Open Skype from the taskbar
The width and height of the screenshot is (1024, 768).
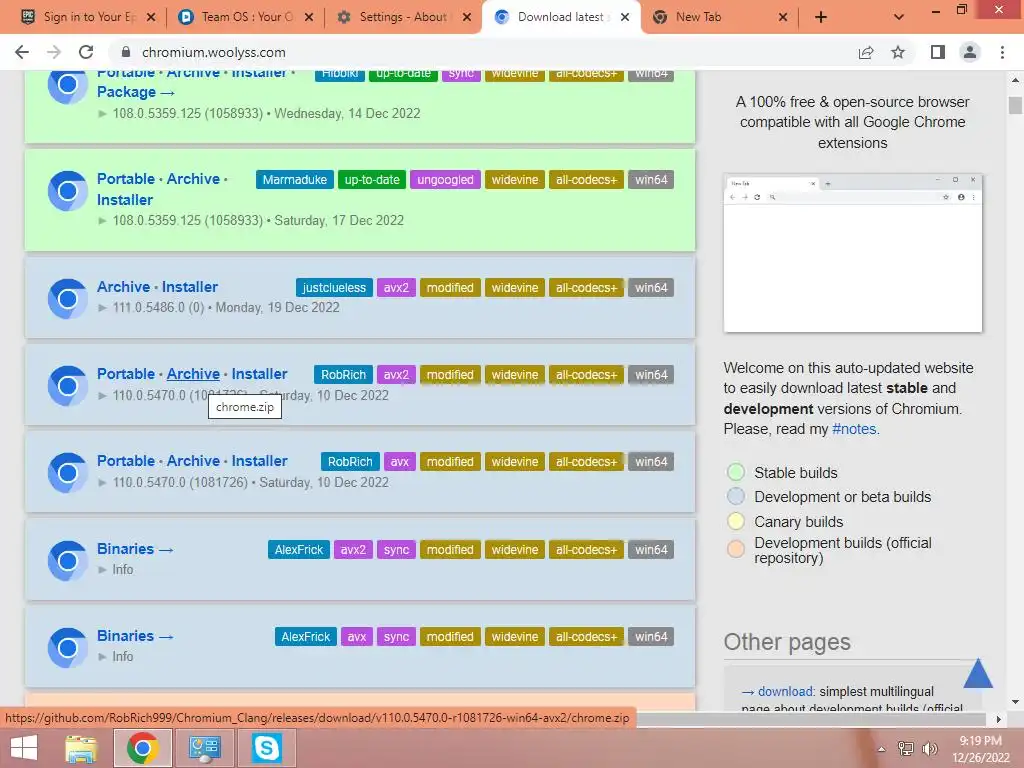[266, 748]
